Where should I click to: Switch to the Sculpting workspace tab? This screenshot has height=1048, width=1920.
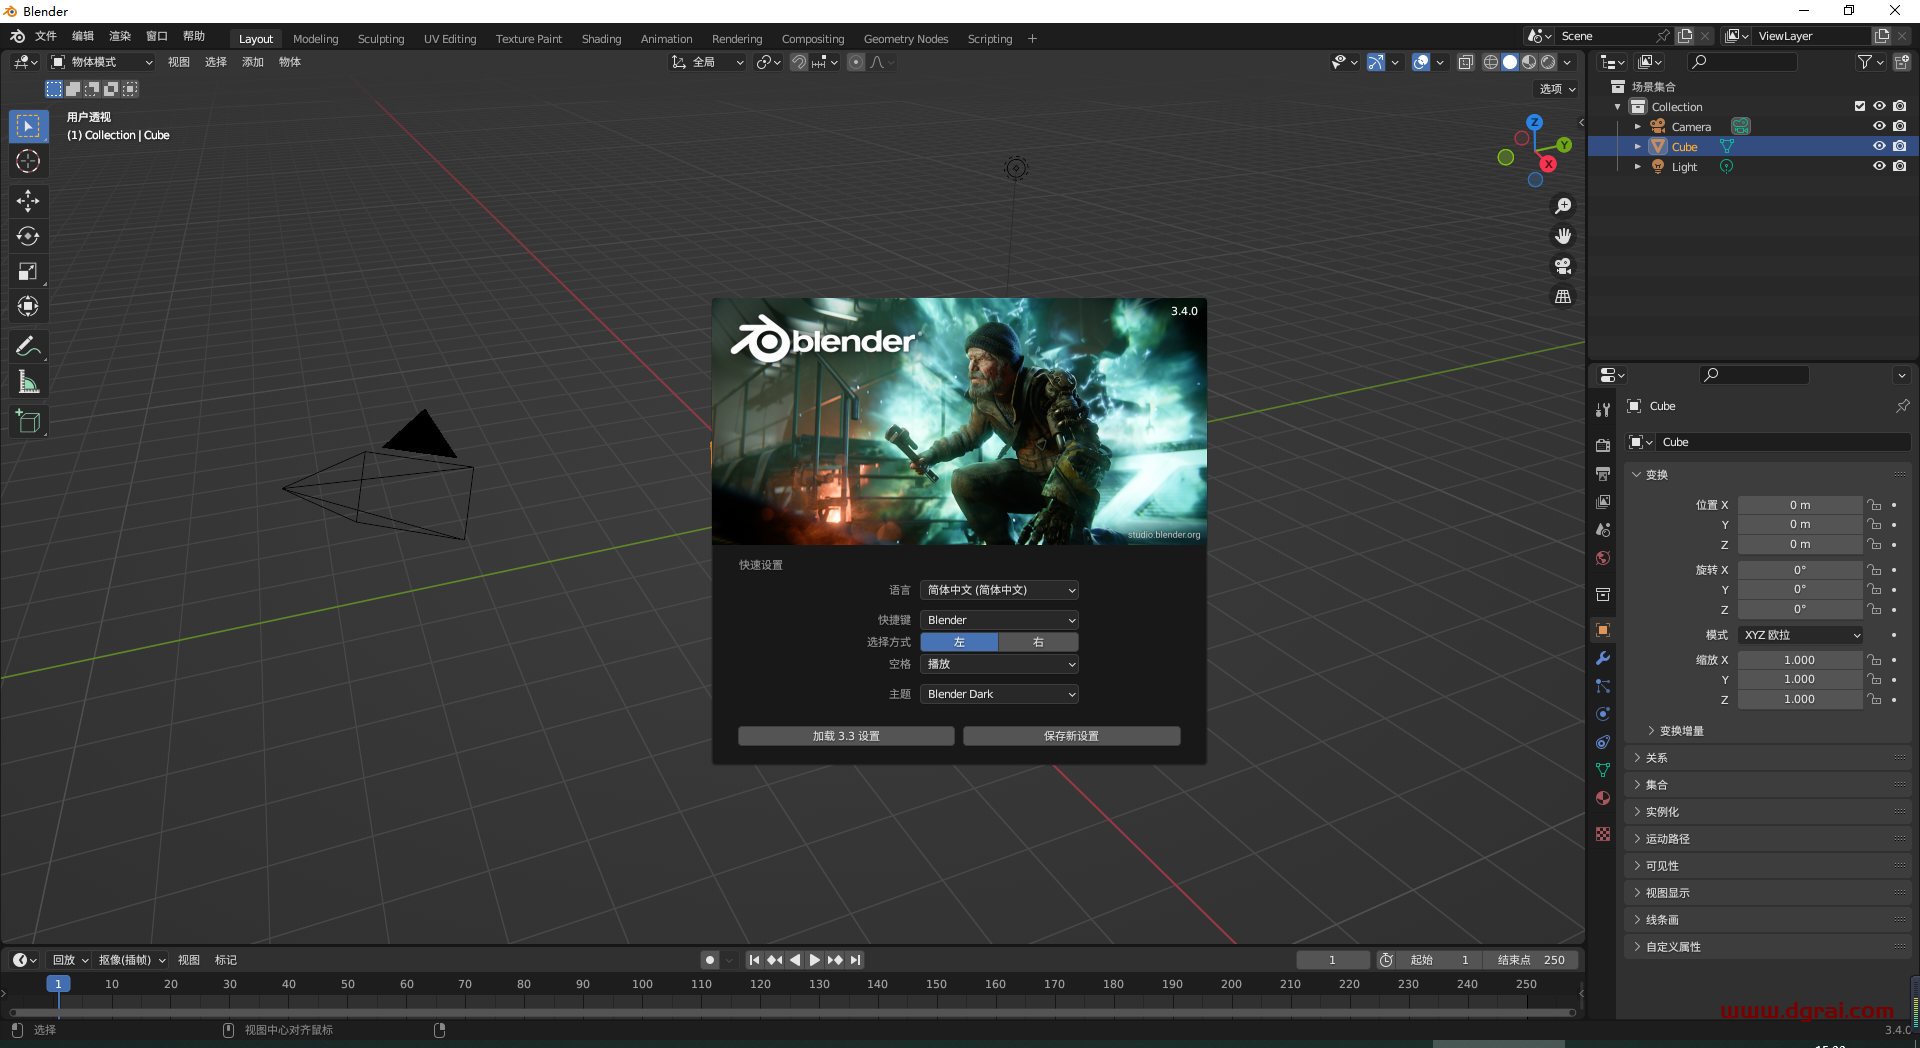point(381,39)
